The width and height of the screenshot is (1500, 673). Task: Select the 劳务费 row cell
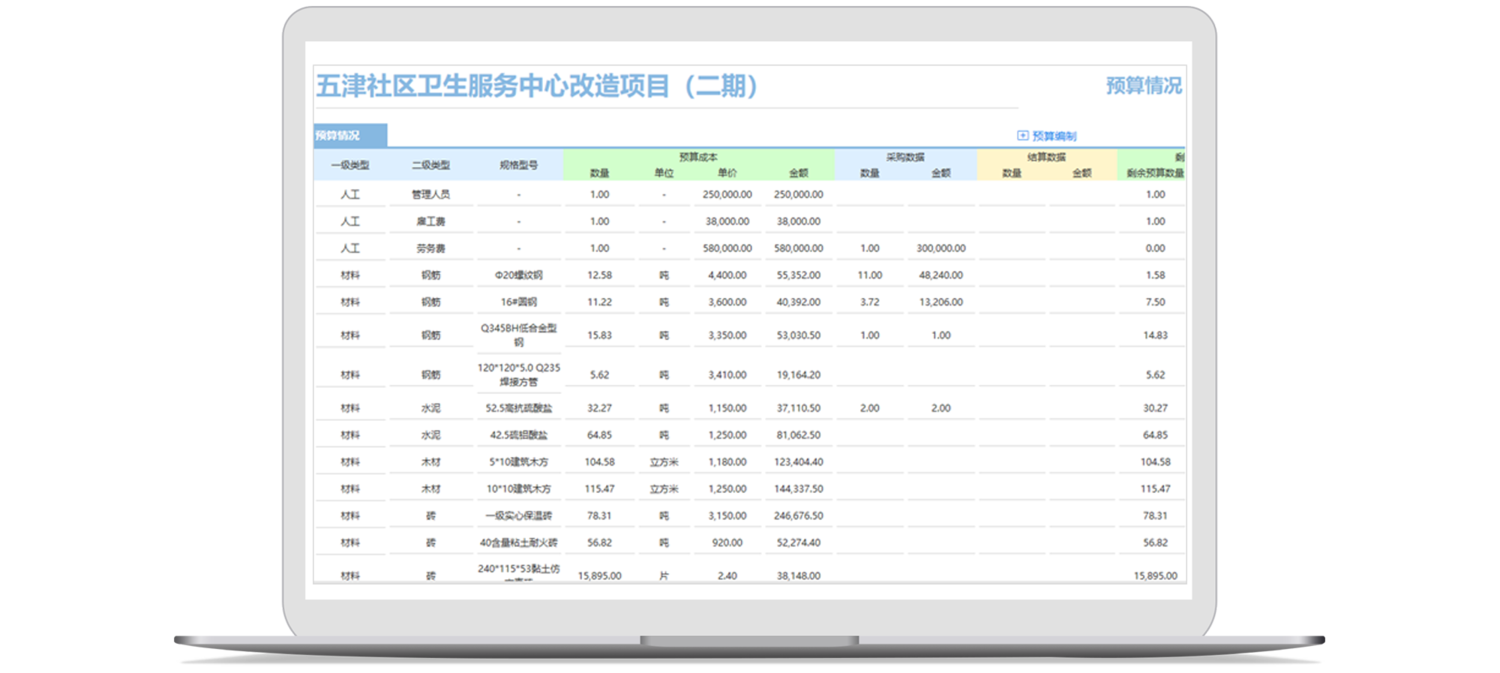coord(431,248)
